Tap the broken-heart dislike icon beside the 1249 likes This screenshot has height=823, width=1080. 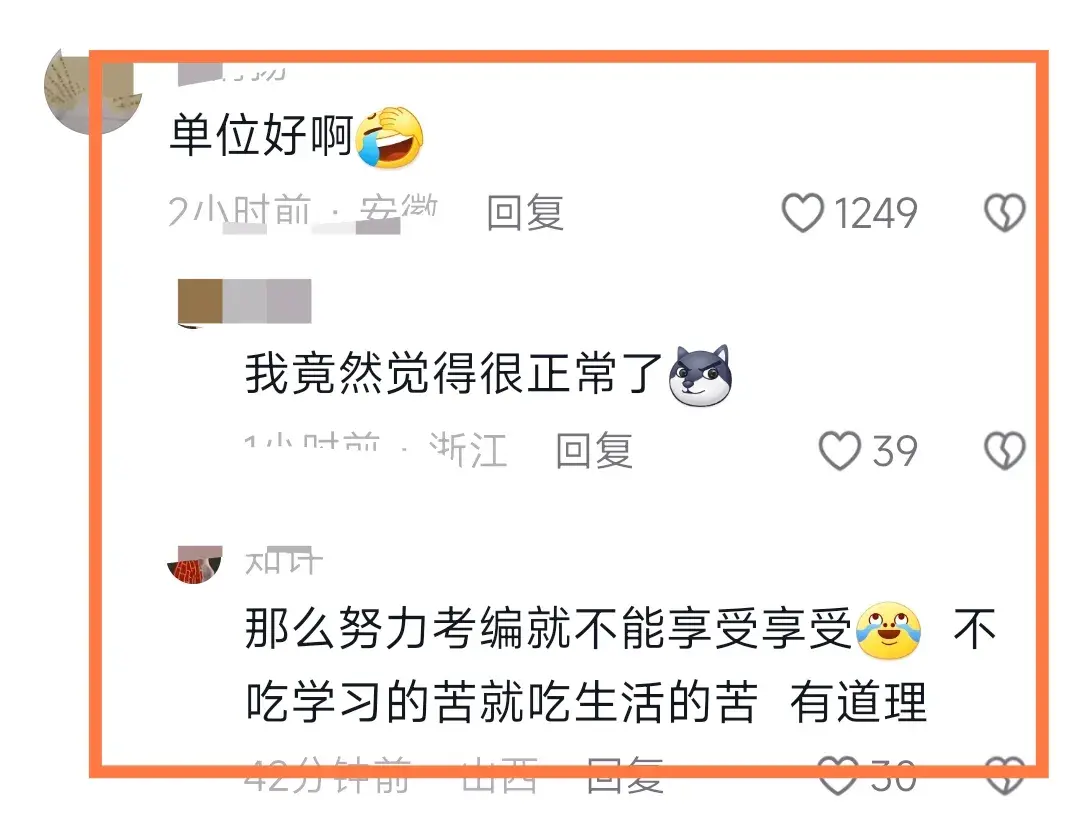(1005, 213)
